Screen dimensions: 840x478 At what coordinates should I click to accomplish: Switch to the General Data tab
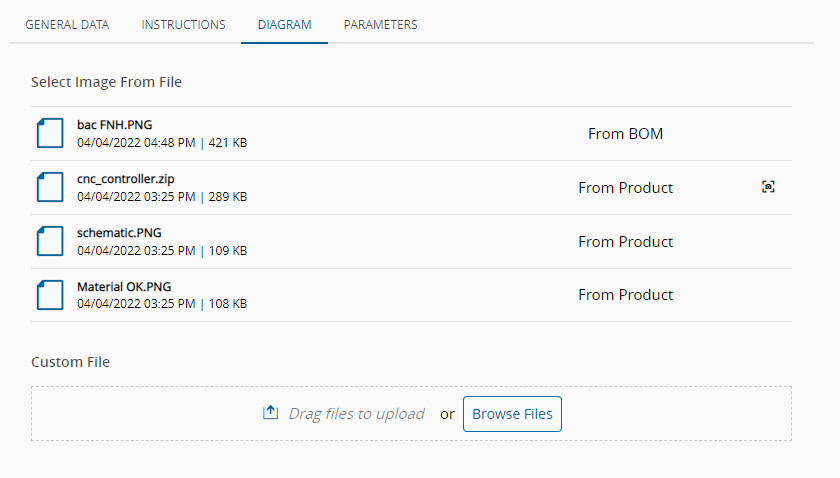(x=67, y=24)
